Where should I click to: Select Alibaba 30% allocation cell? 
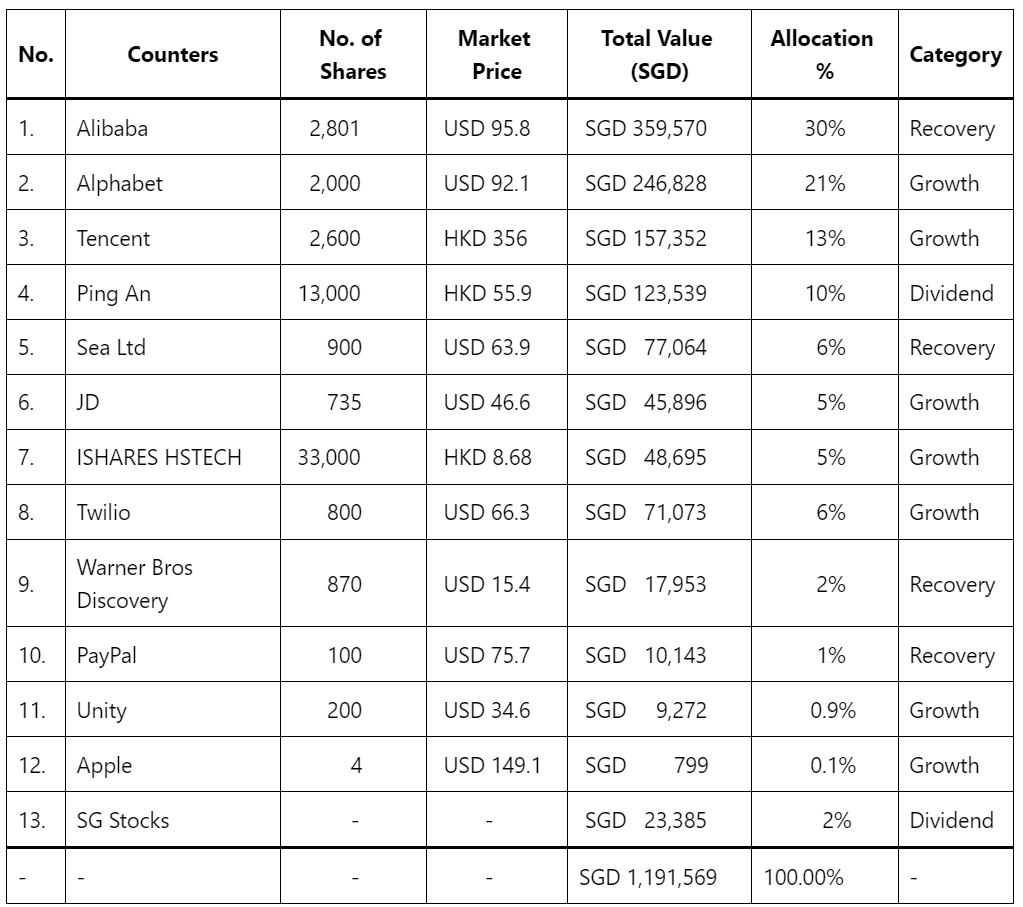[825, 127]
